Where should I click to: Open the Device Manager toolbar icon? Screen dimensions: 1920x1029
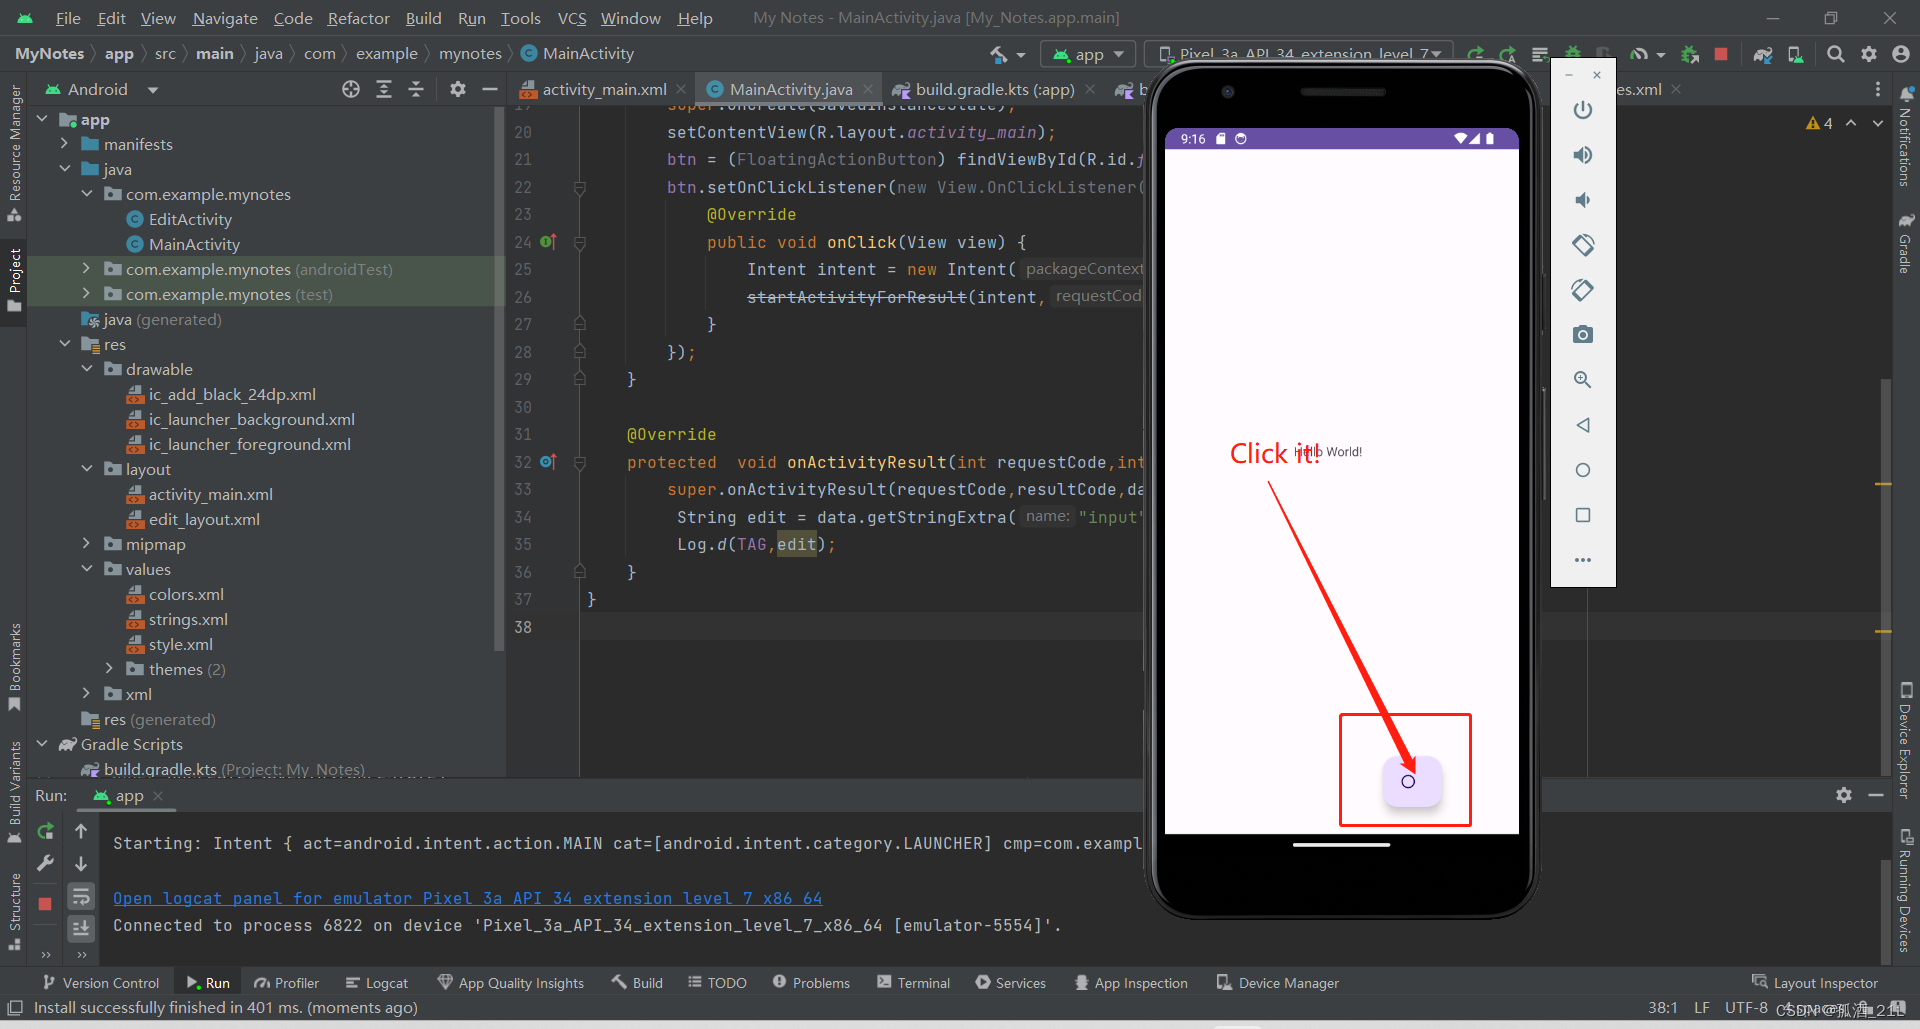click(x=1796, y=54)
